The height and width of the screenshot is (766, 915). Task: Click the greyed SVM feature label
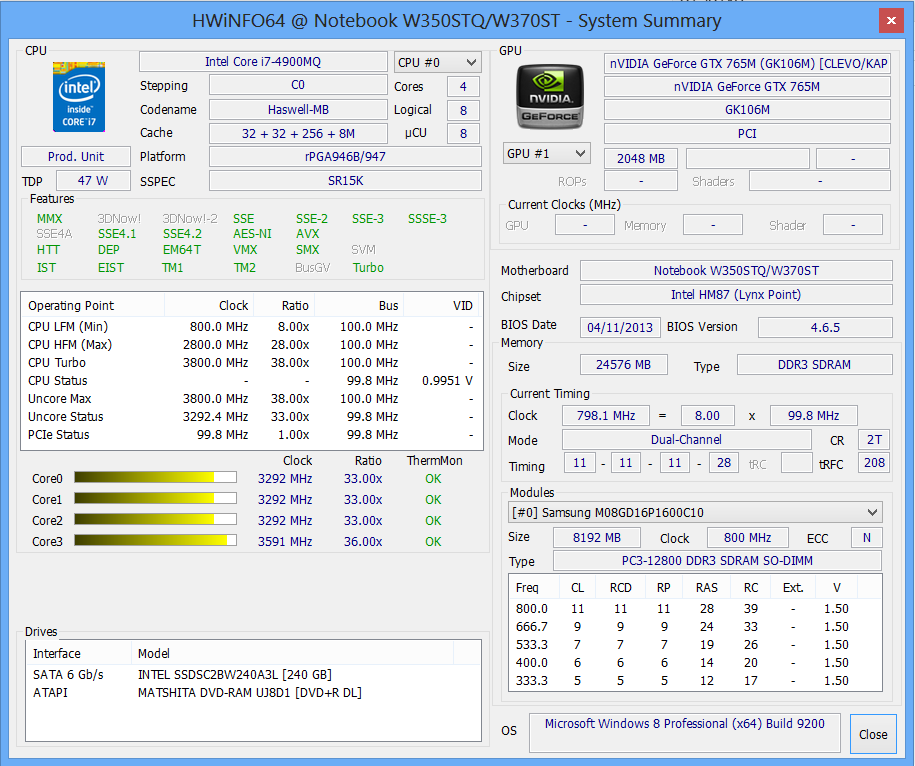(363, 250)
